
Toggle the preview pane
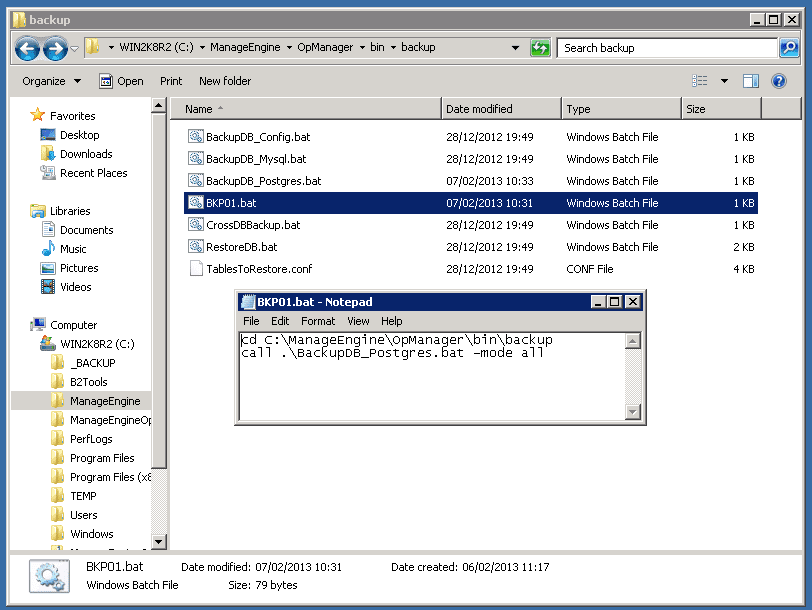coord(750,81)
